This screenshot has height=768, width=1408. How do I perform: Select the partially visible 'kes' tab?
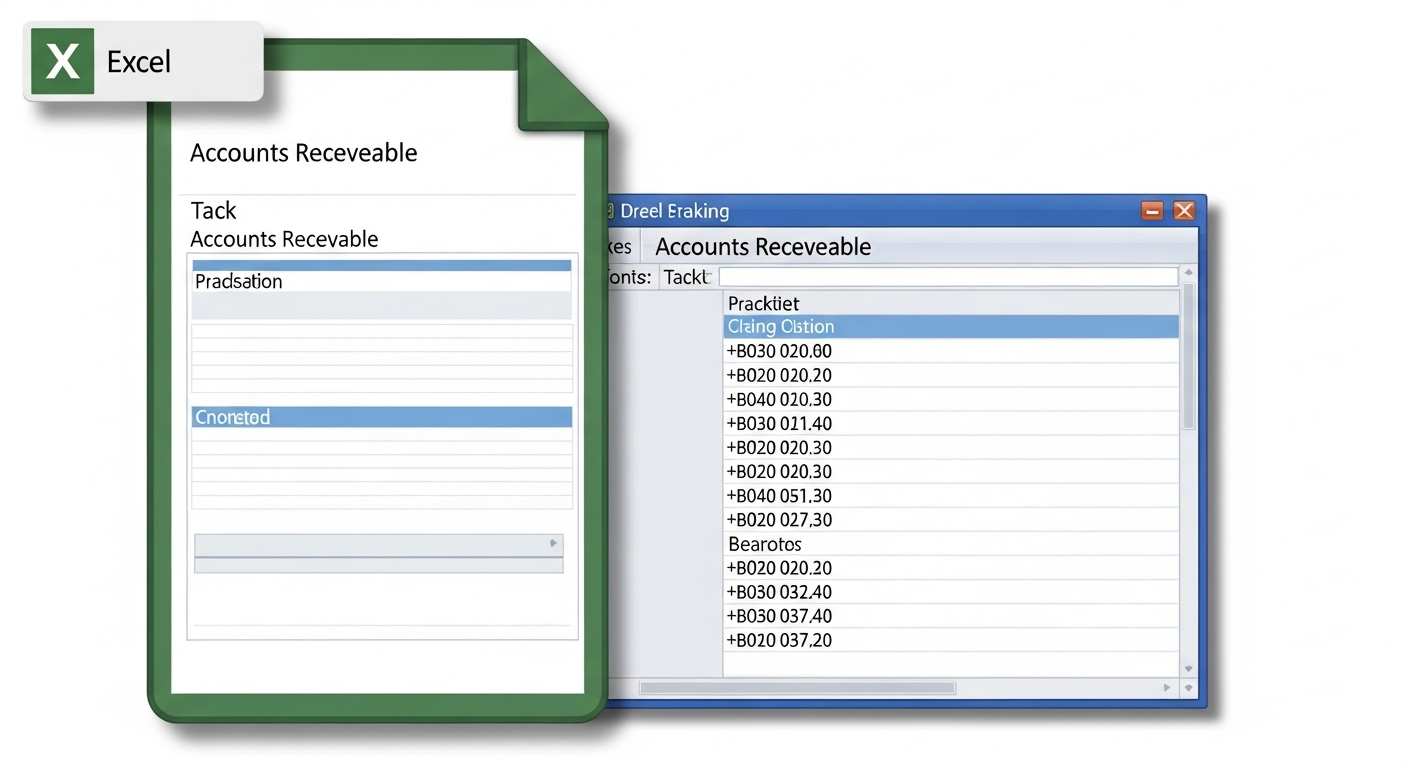(x=619, y=247)
